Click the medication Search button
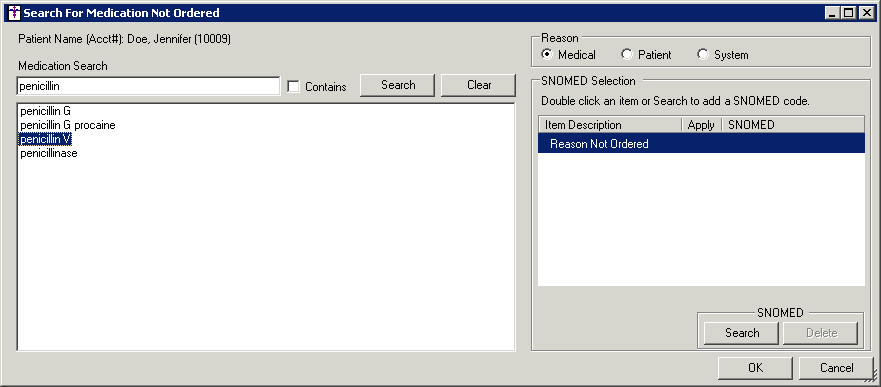This screenshot has width=881, height=387. (x=398, y=85)
